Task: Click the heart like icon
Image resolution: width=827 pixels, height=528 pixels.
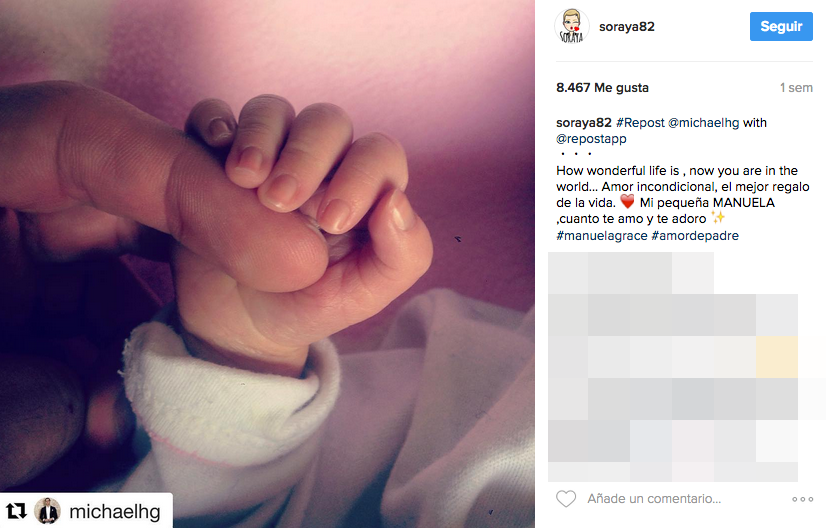Action: (566, 498)
